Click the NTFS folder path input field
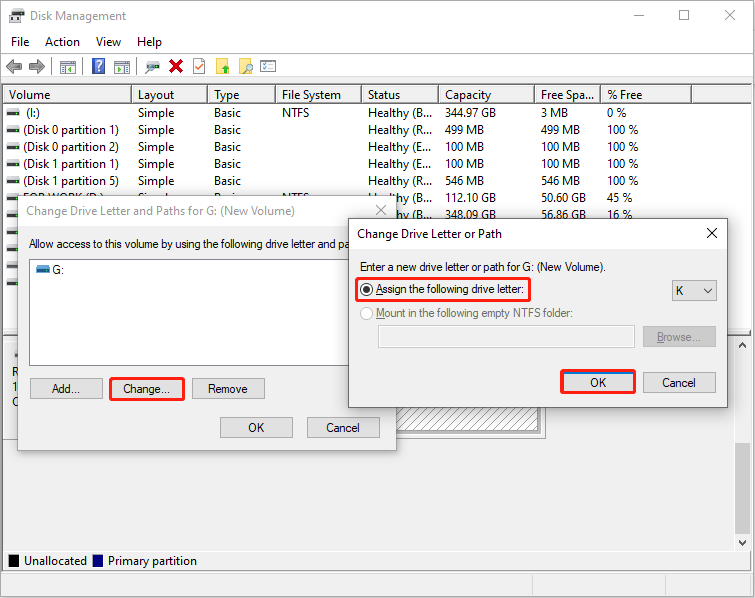 coord(506,337)
